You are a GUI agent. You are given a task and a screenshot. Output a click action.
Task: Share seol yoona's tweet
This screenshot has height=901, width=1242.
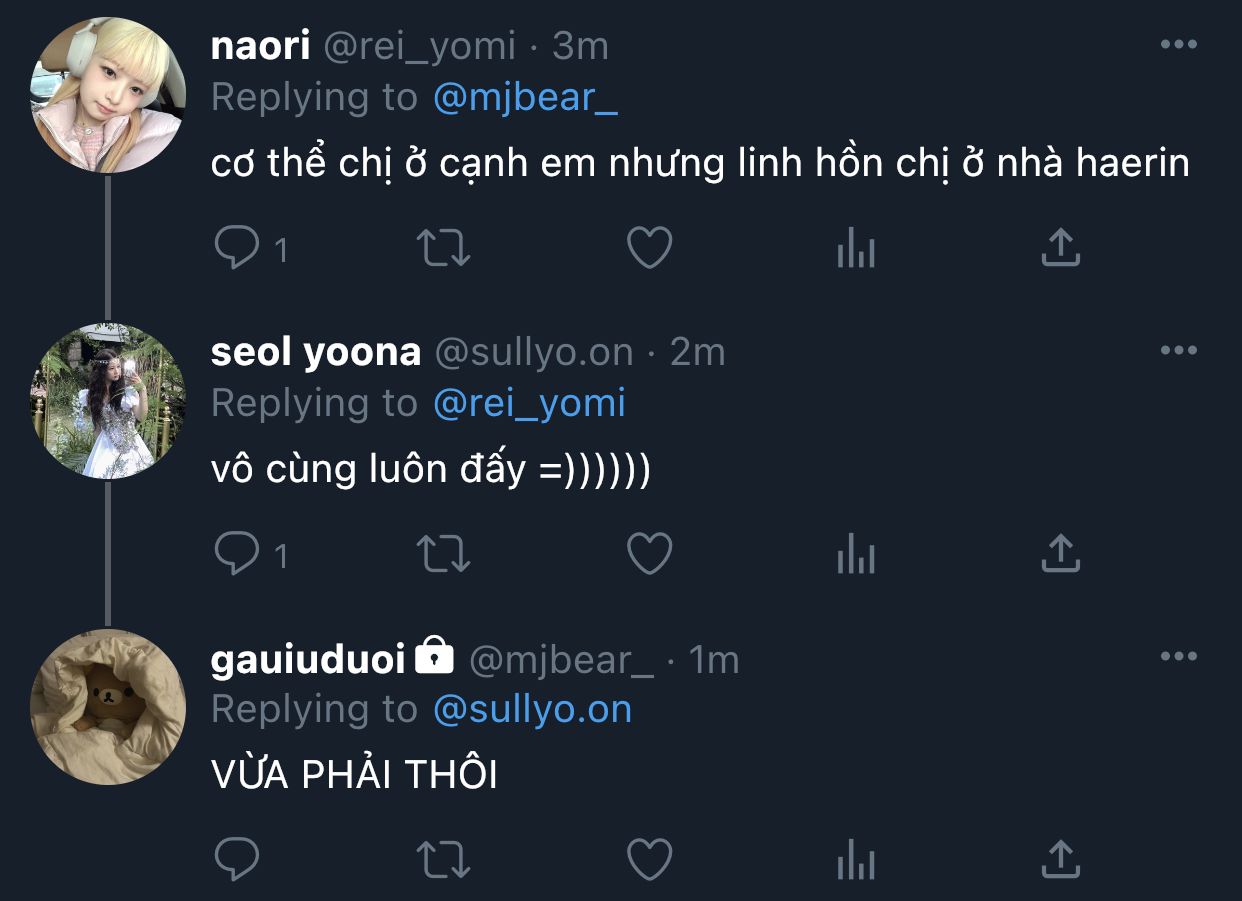tap(1061, 553)
